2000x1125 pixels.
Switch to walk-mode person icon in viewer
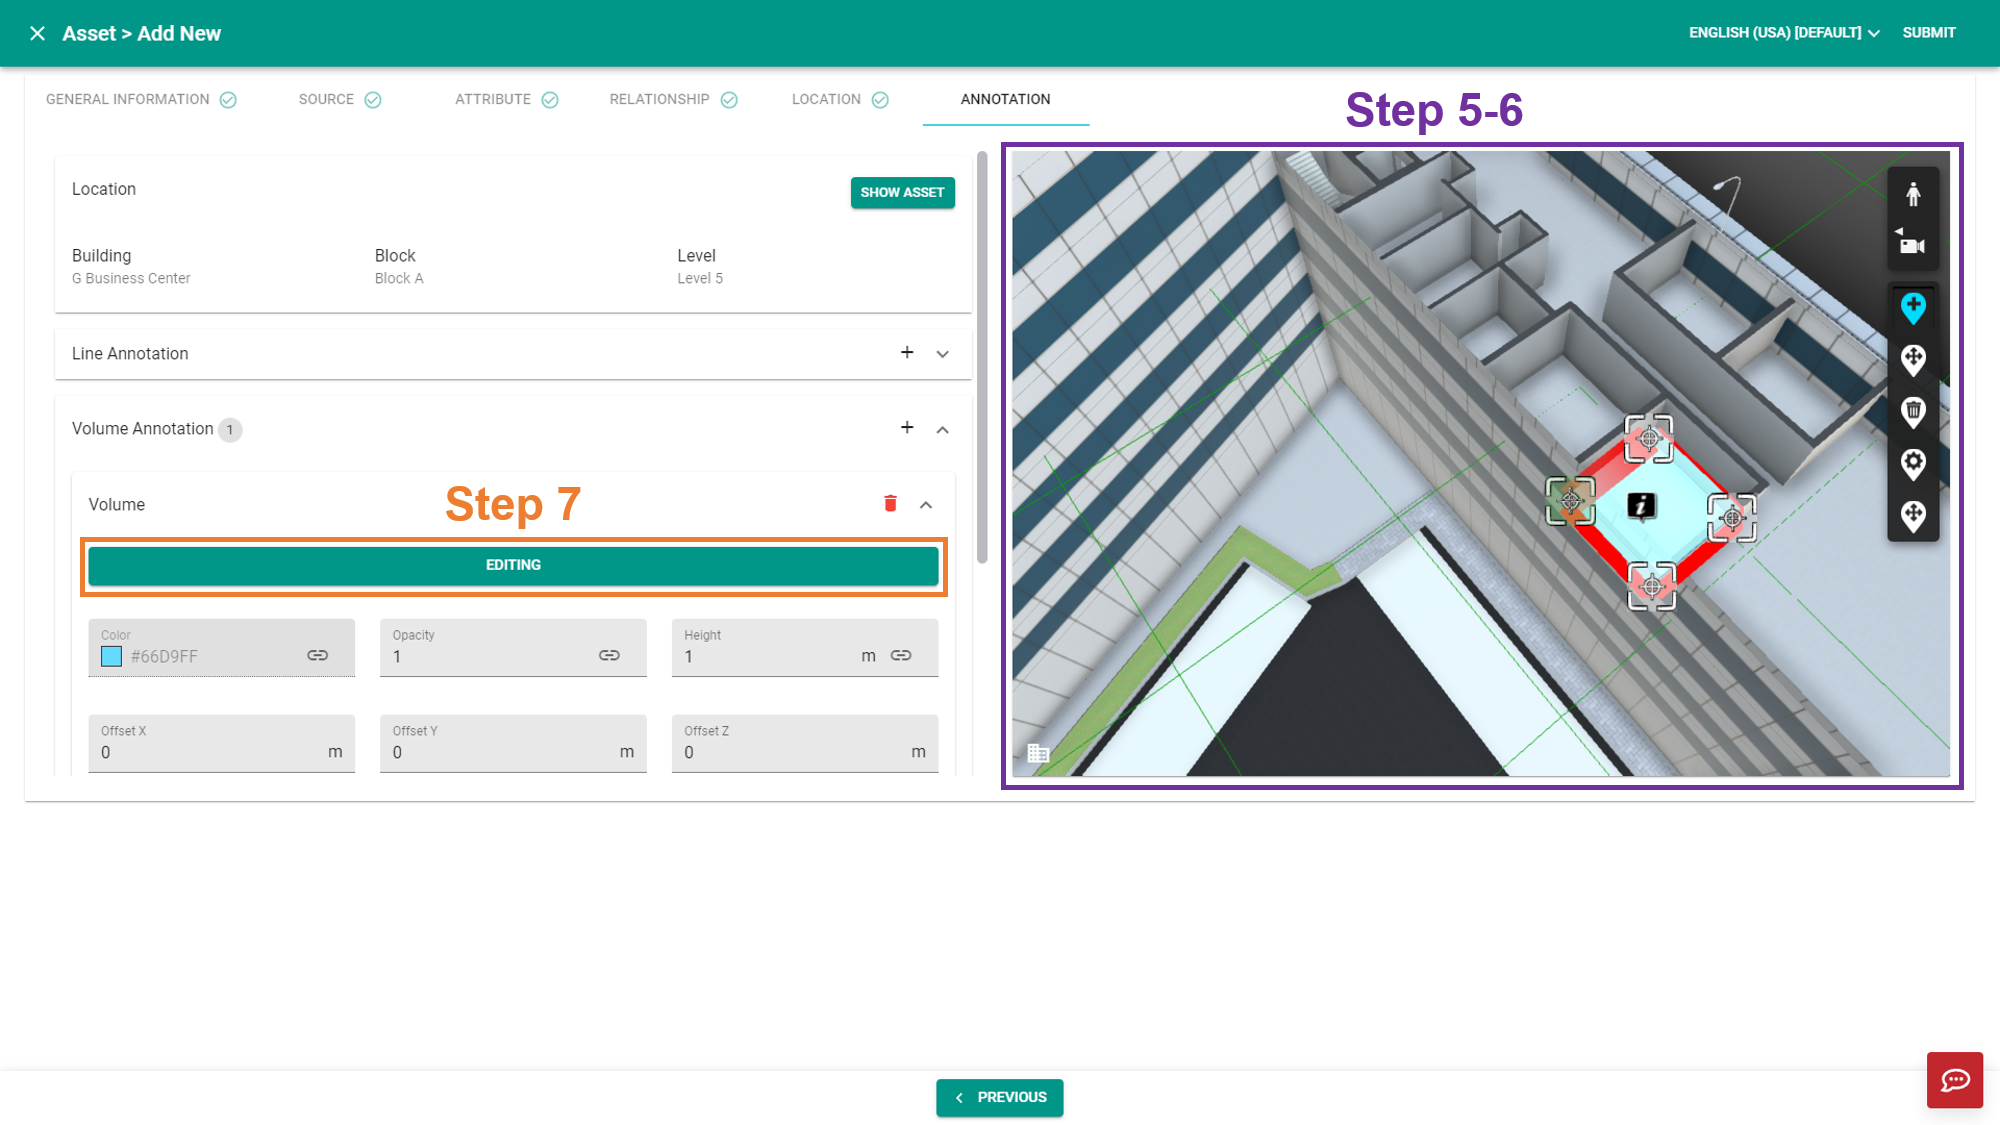click(x=1913, y=194)
